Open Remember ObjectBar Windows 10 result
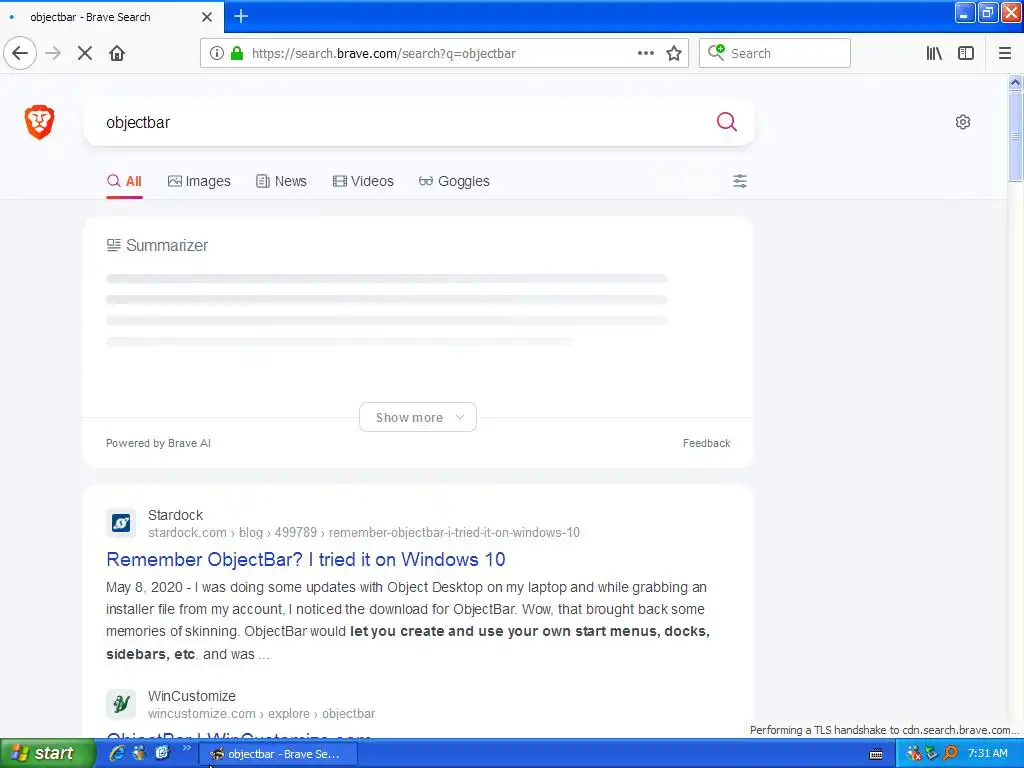 tap(306, 560)
